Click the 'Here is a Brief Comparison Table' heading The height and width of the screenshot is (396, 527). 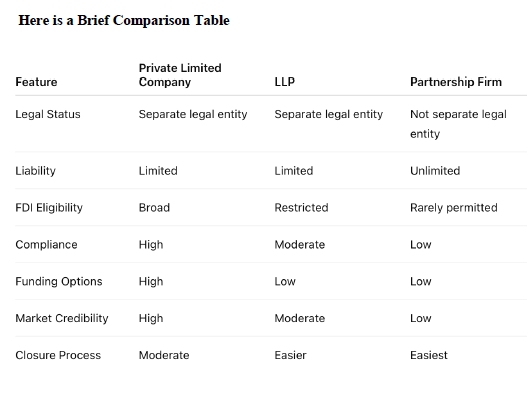pos(124,21)
